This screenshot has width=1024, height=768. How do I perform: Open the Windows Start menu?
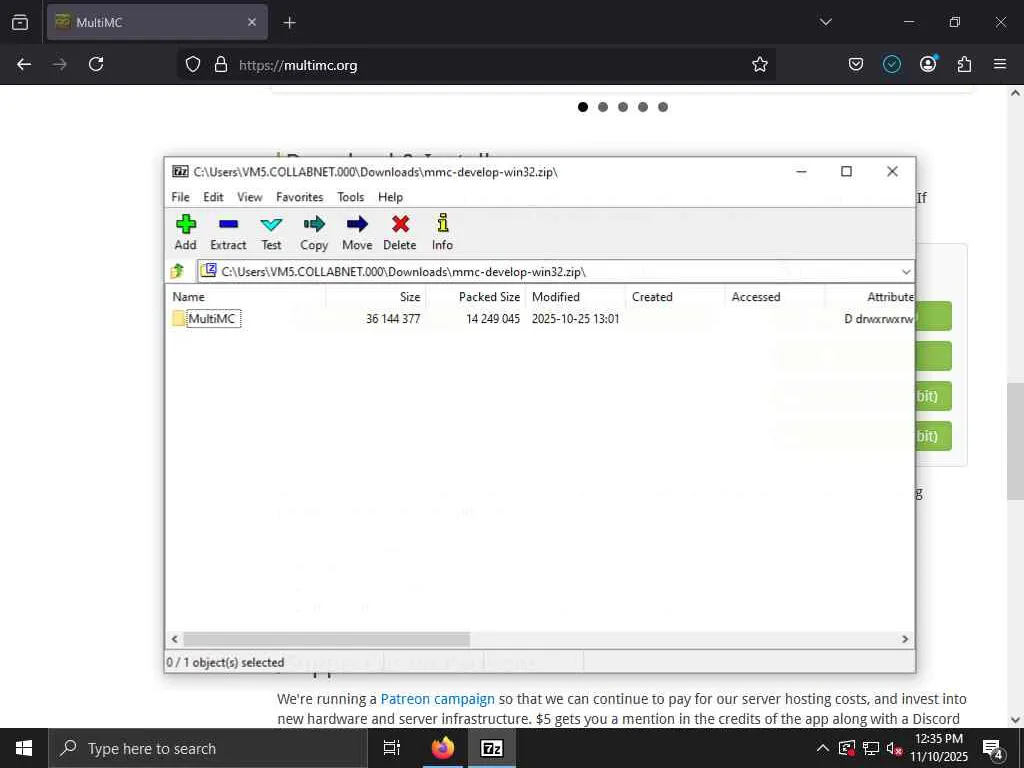click(x=24, y=748)
